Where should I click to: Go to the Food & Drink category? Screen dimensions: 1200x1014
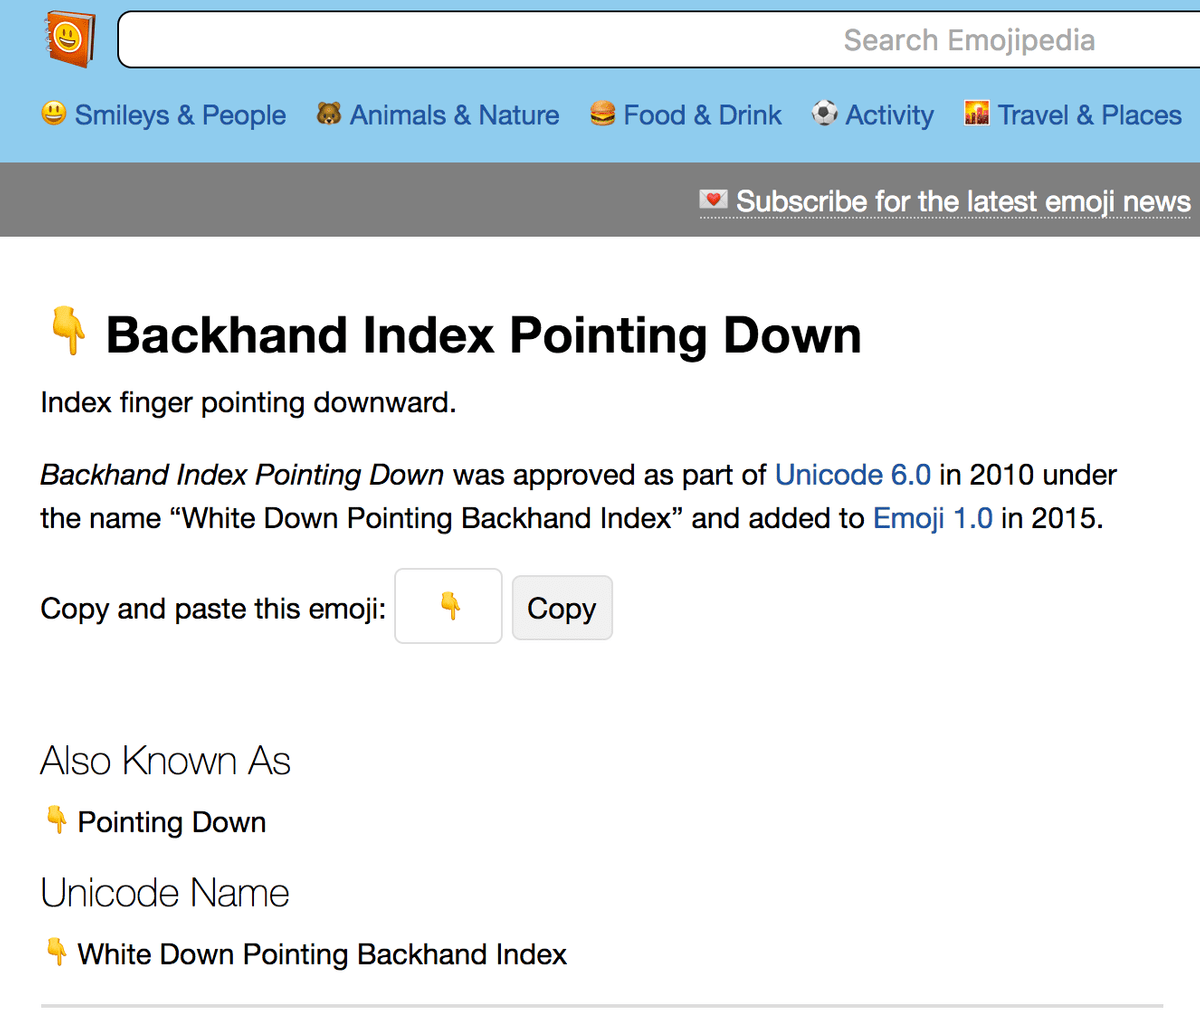[702, 115]
